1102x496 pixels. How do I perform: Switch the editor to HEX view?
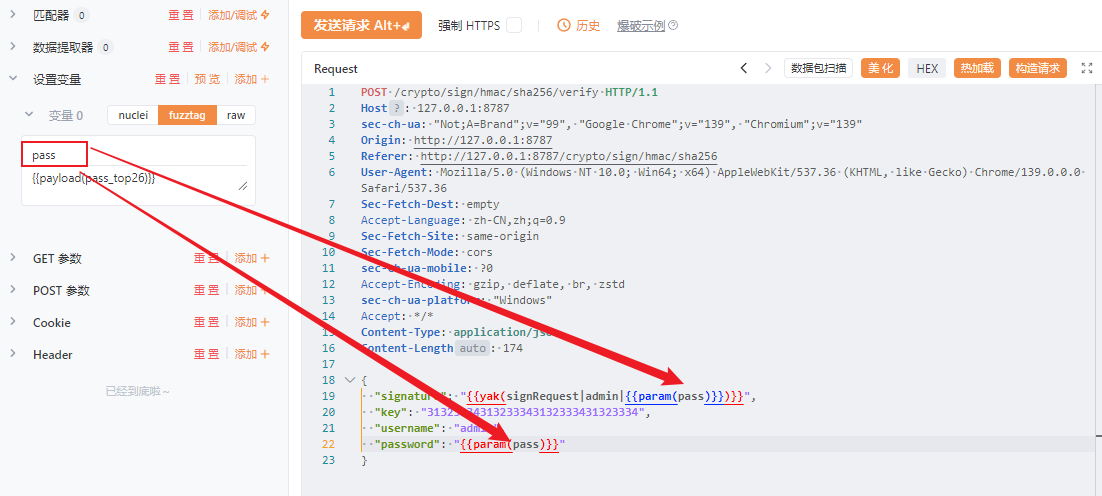point(927,68)
